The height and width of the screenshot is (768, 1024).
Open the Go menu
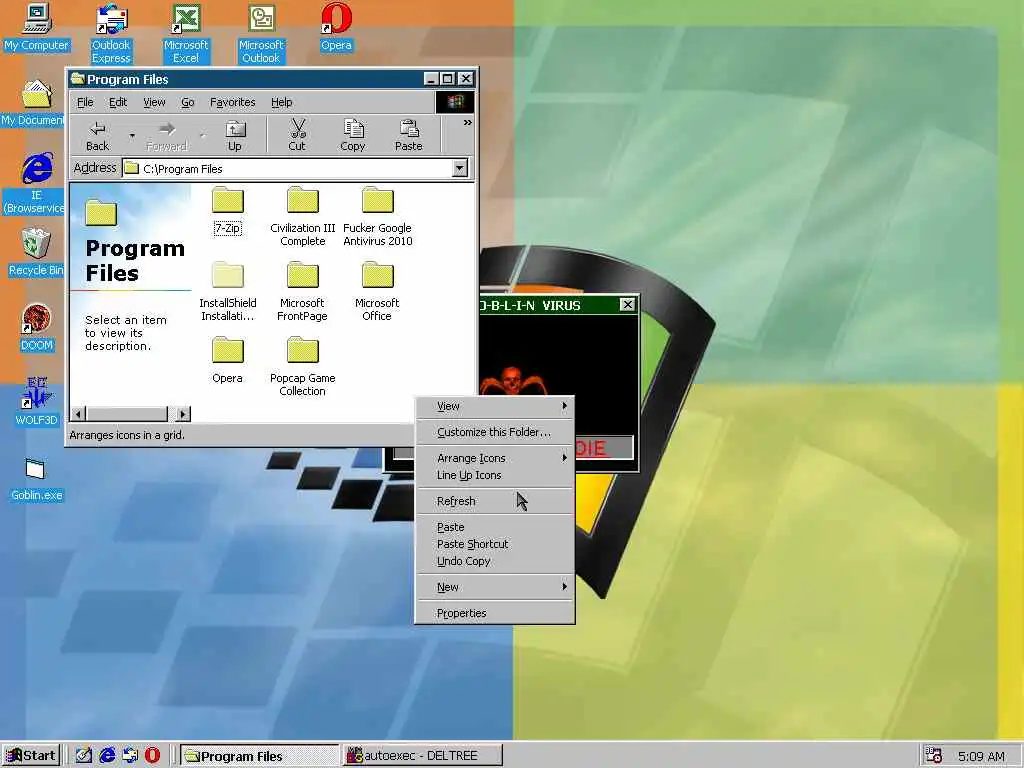pos(188,103)
